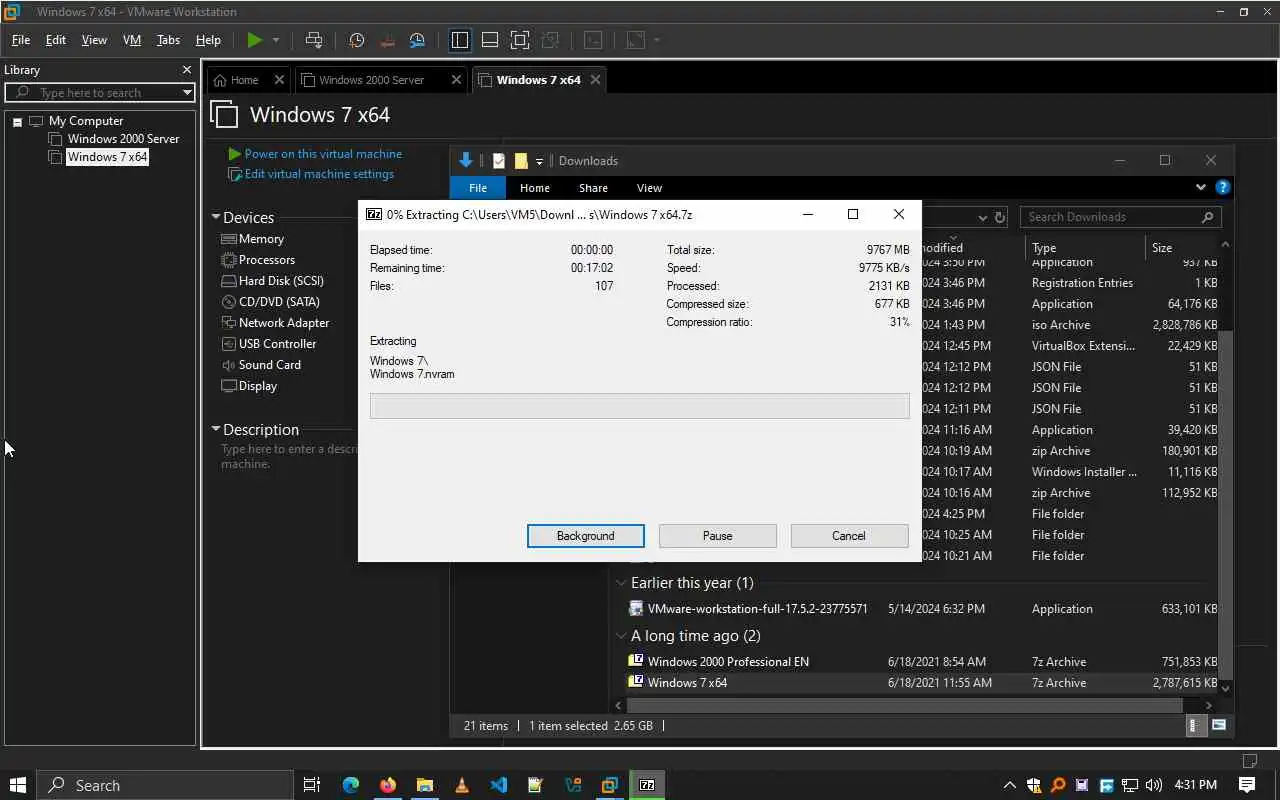1280x800 pixels.
Task: Power on VM using green play toolbar icon
Action: click(255, 40)
